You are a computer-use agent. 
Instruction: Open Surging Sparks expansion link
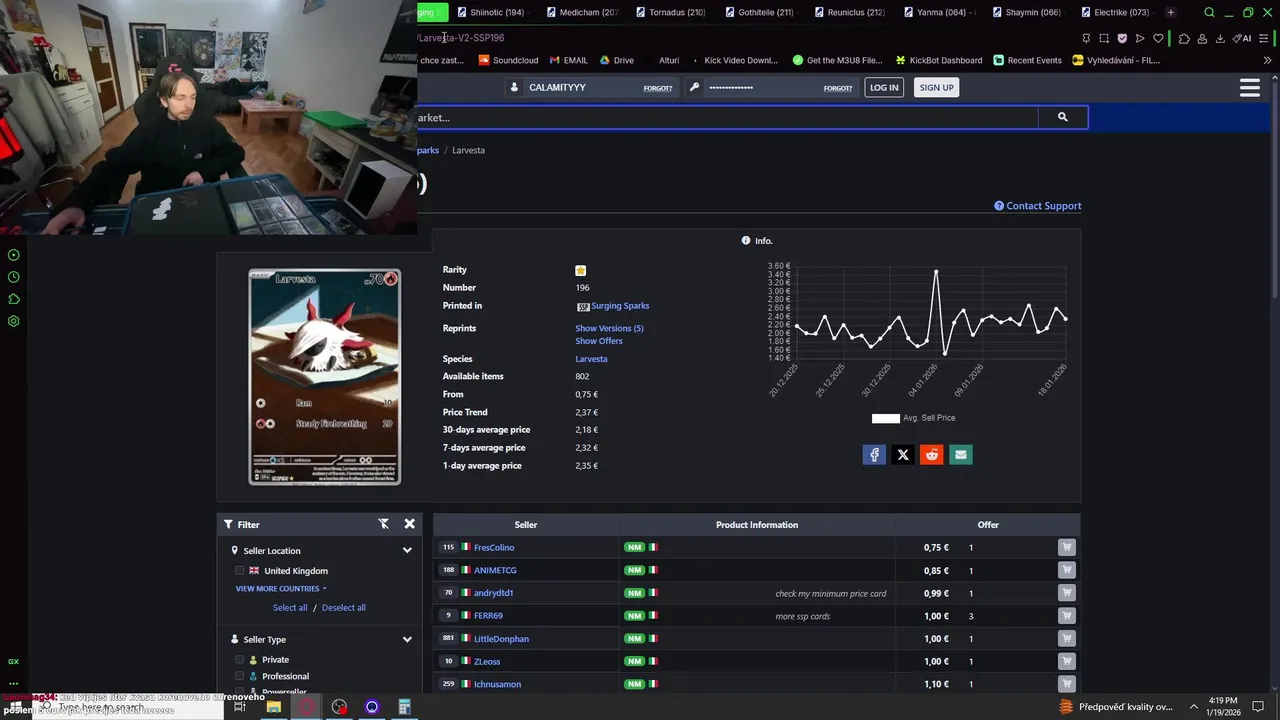click(x=620, y=306)
